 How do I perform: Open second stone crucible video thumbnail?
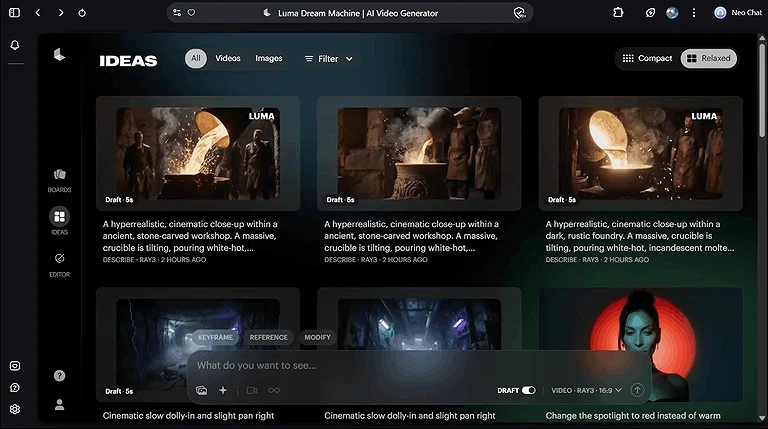point(419,153)
